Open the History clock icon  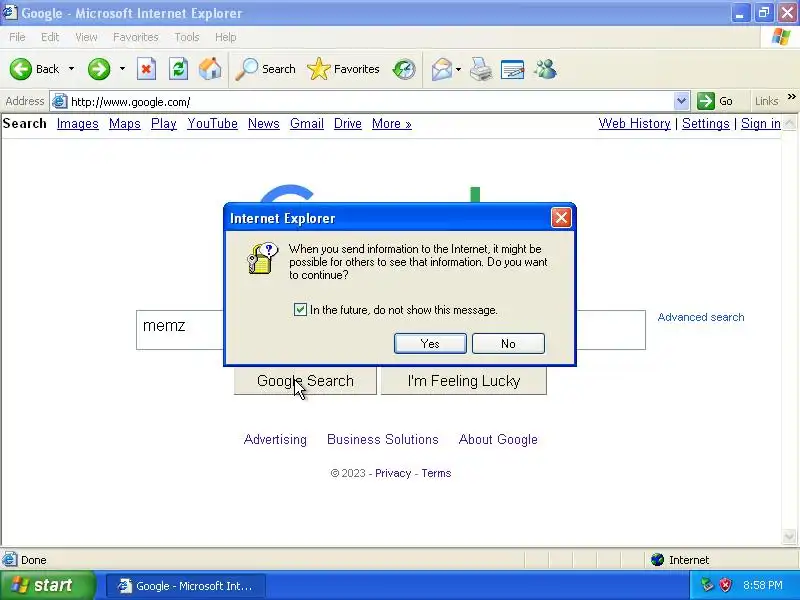pos(404,69)
